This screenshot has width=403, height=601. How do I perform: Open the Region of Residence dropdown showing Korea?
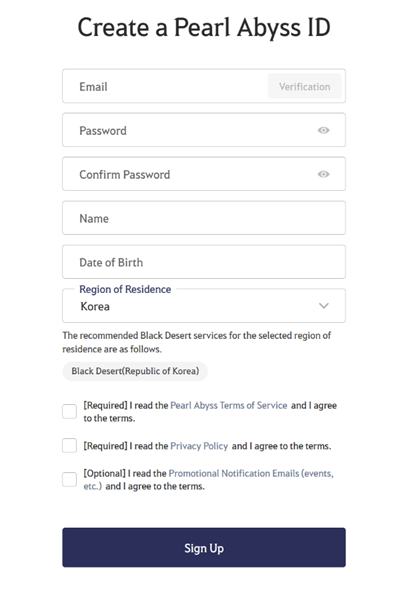coord(204,306)
